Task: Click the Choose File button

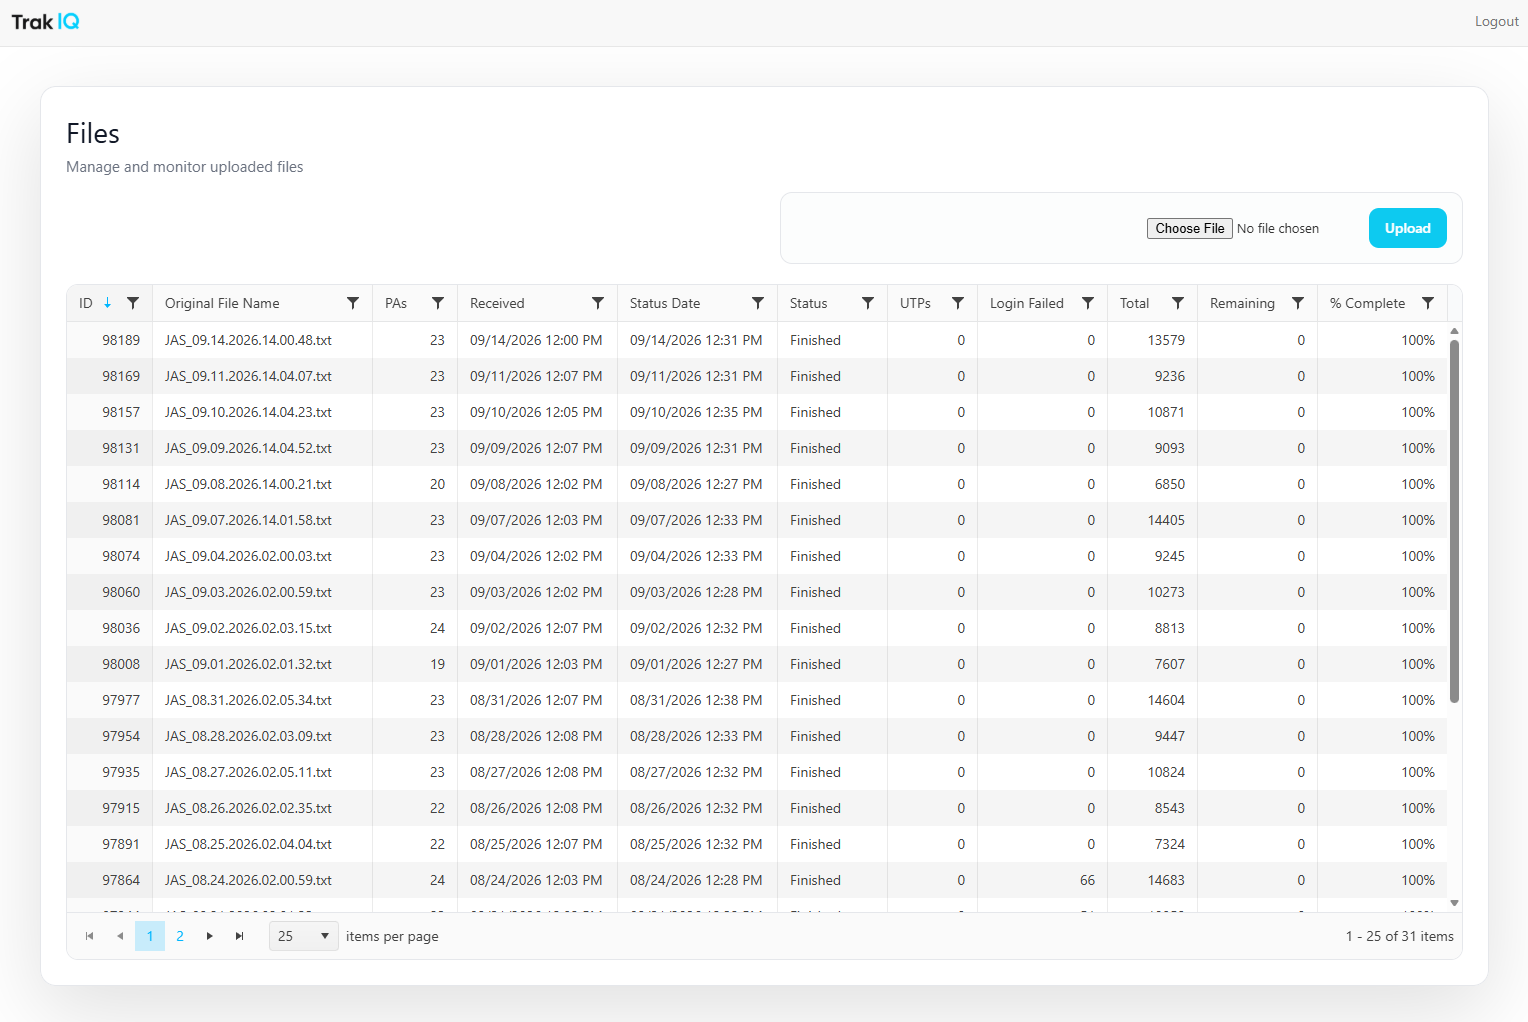Action: pos(1189,228)
